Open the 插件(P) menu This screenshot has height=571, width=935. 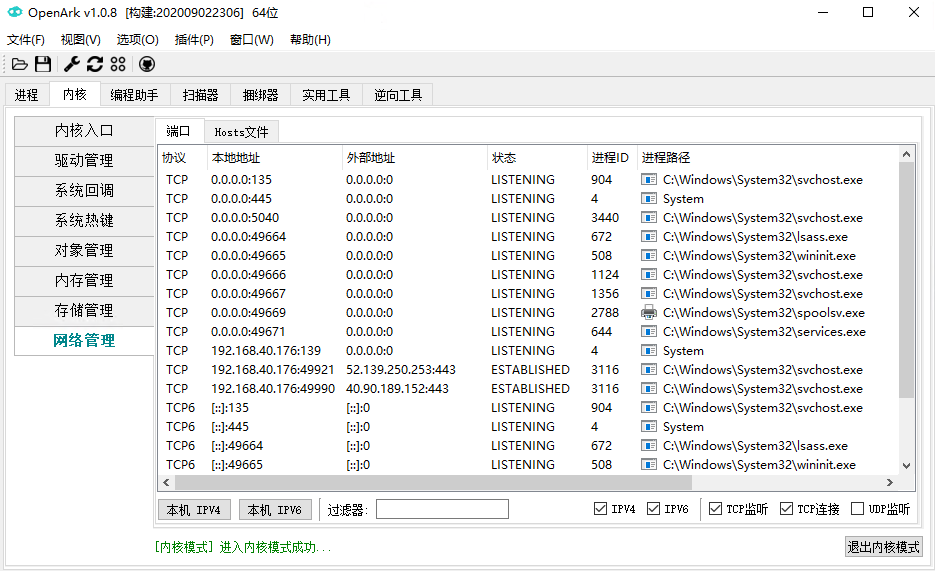tap(194, 39)
